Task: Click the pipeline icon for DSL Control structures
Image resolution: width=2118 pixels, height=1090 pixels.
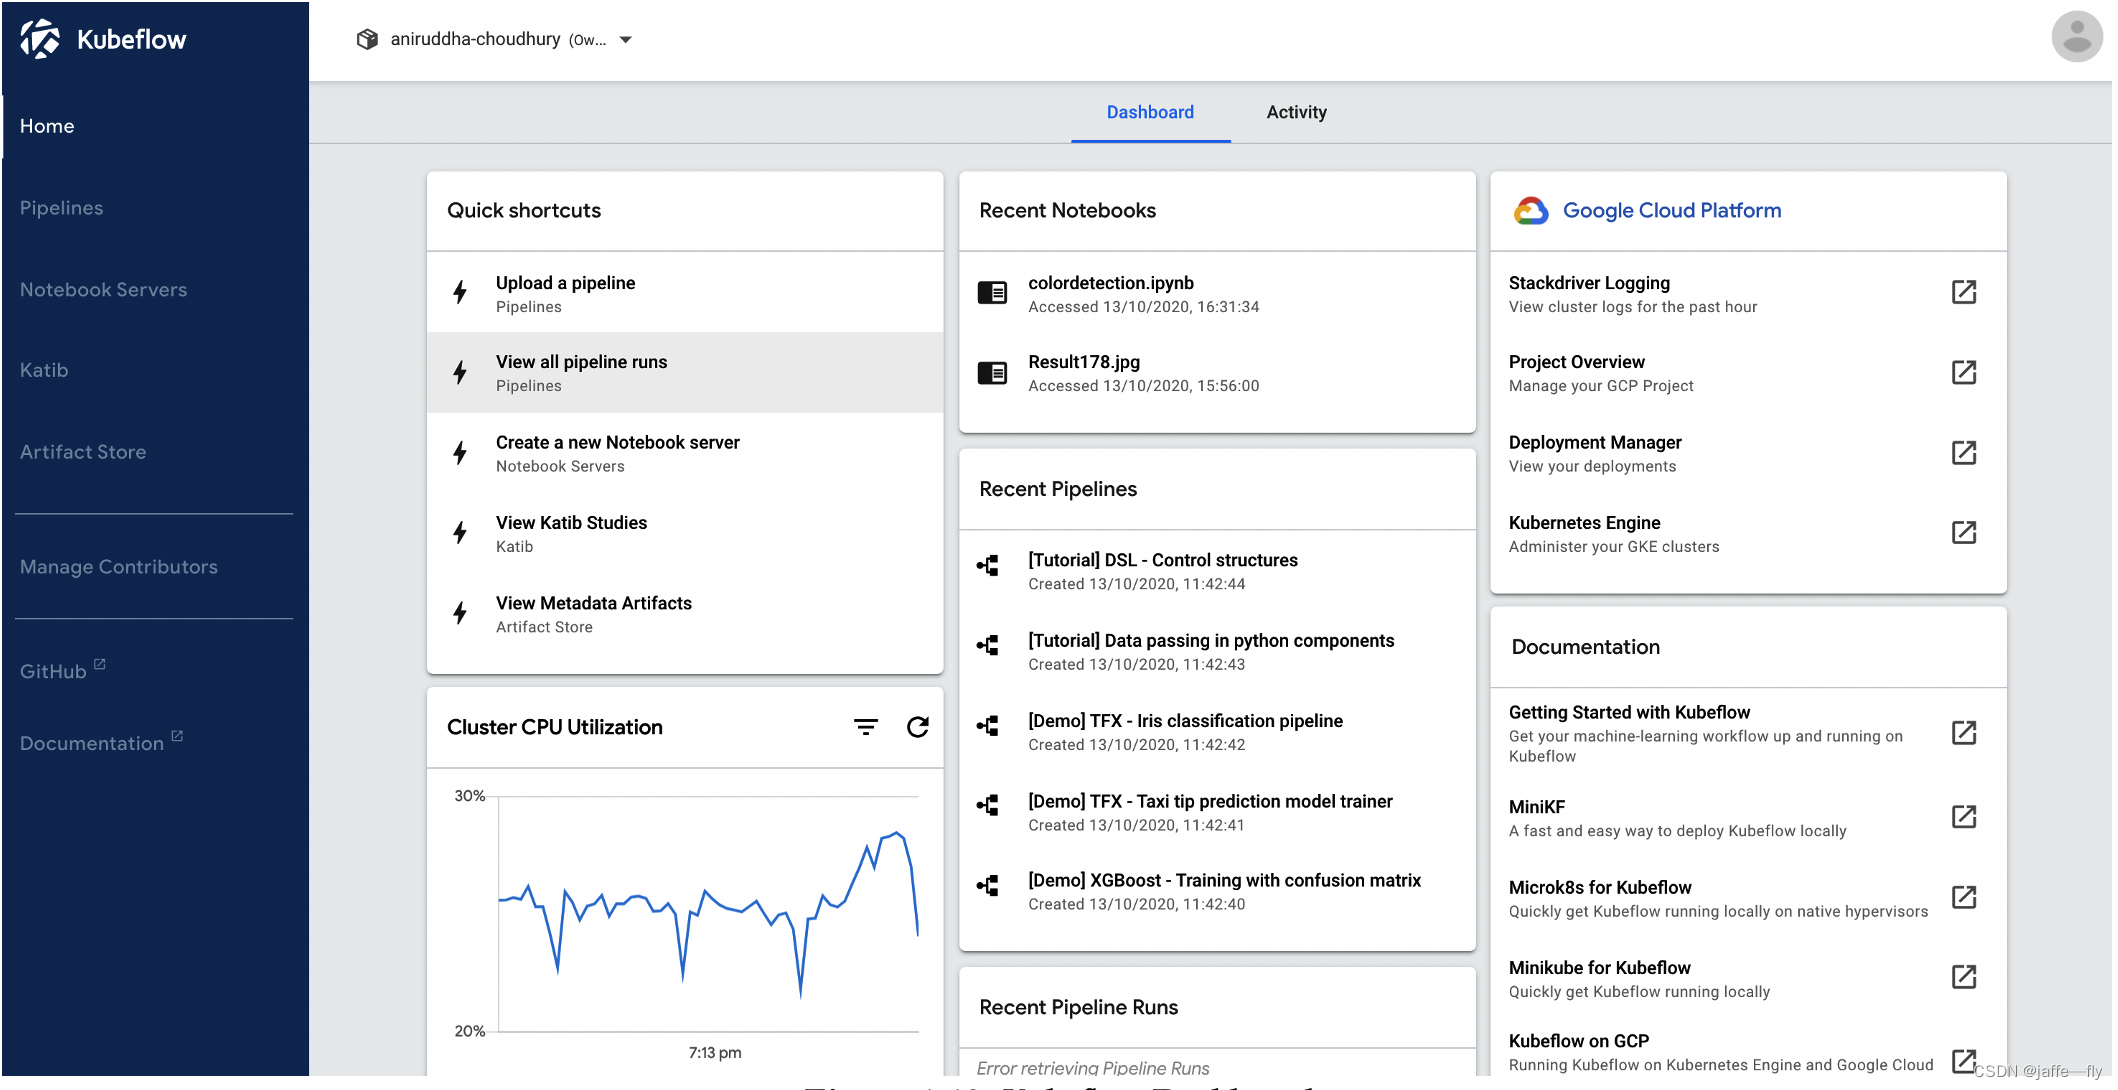Action: pos(988,565)
